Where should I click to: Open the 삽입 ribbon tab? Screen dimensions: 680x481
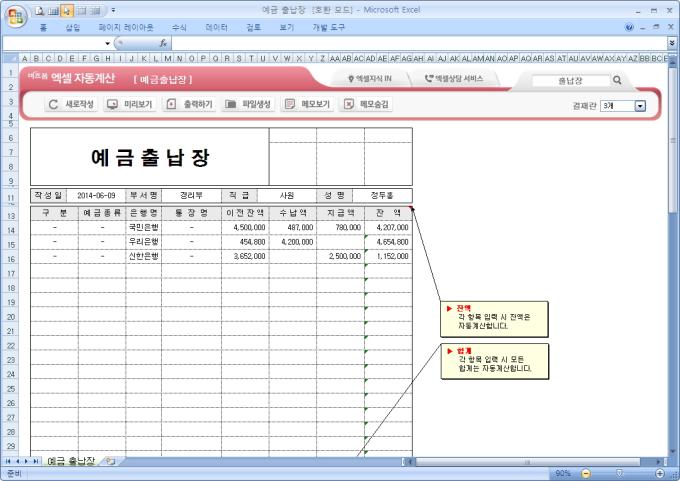(72, 28)
